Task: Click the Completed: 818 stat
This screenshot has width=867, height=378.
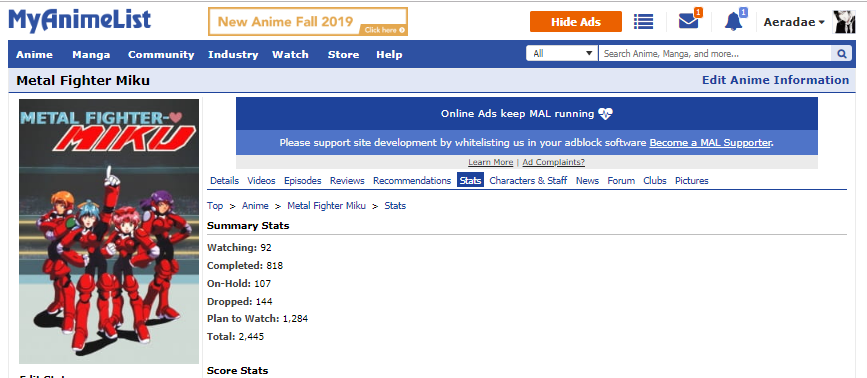Action: (245, 266)
